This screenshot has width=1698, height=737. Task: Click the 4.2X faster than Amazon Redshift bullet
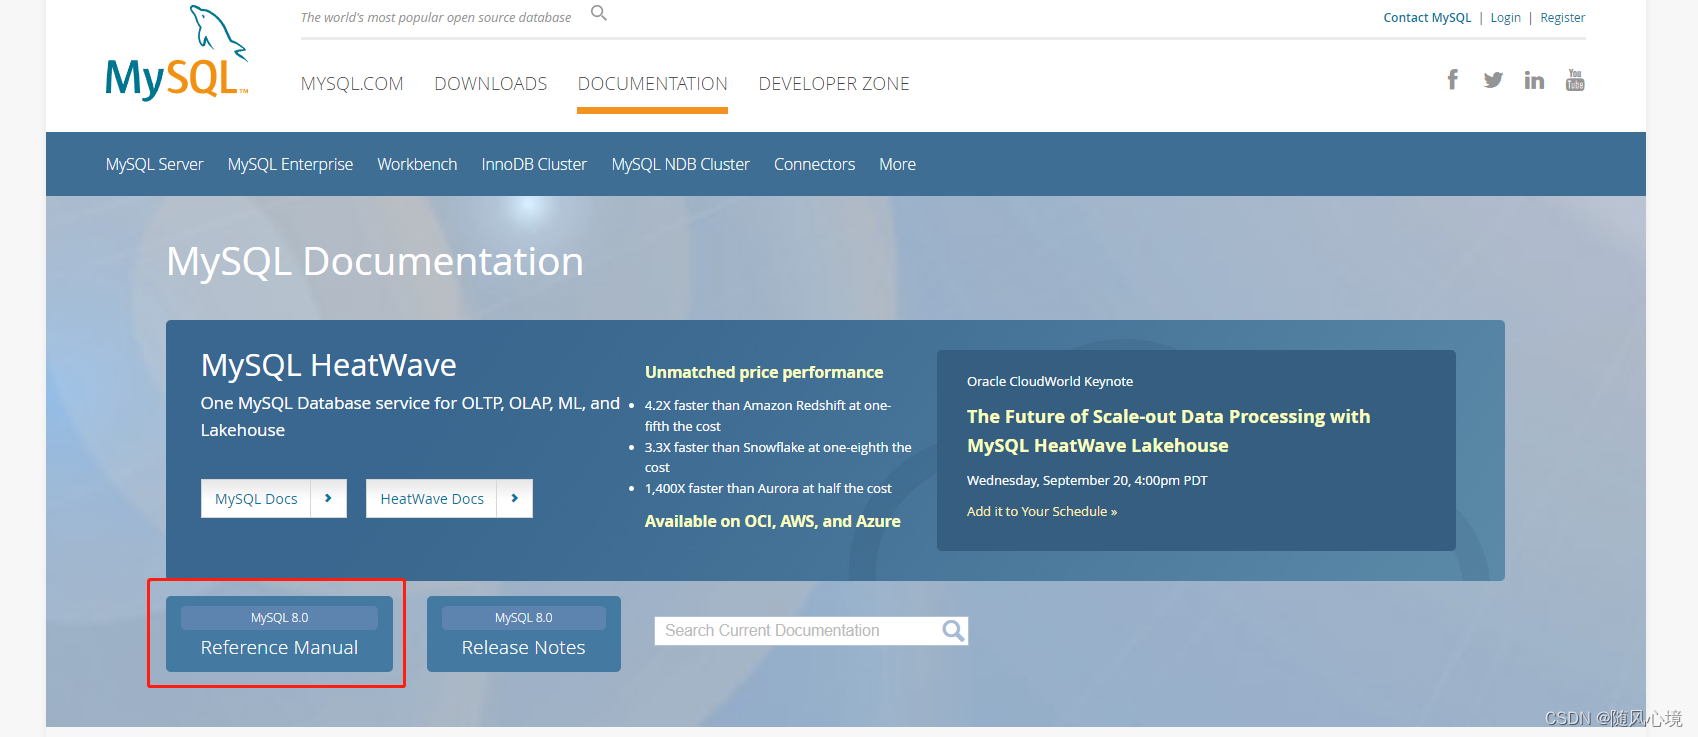tap(768, 415)
